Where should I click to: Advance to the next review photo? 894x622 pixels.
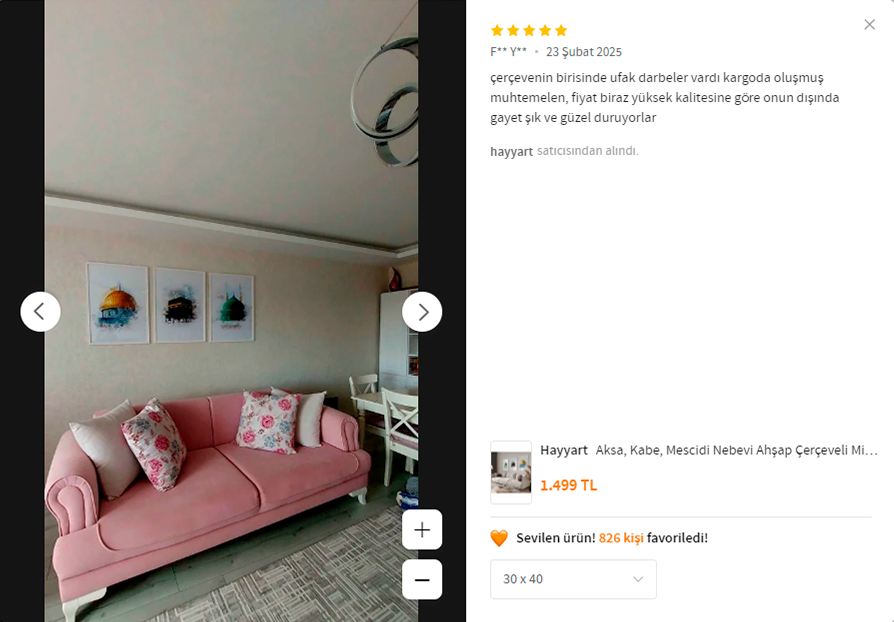coord(422,312)
